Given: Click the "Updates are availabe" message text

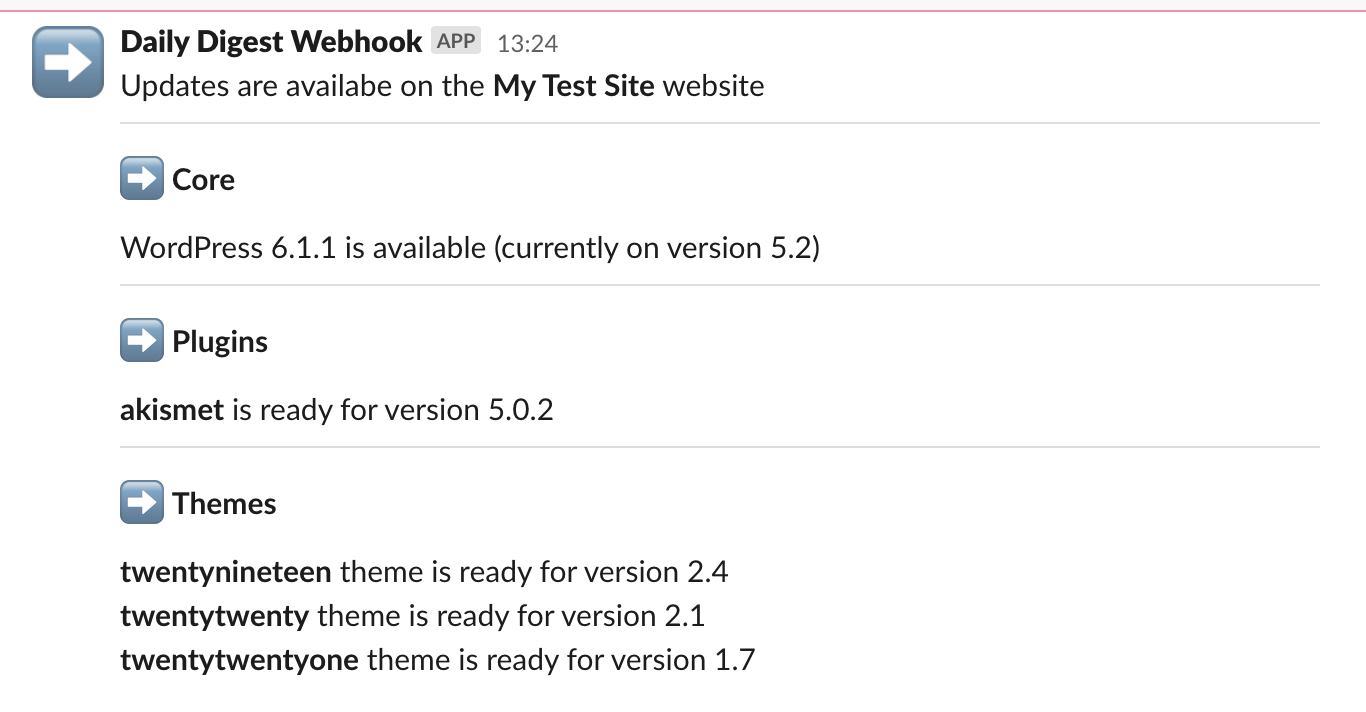Looking at the screenshot, I should click(302, 86).
